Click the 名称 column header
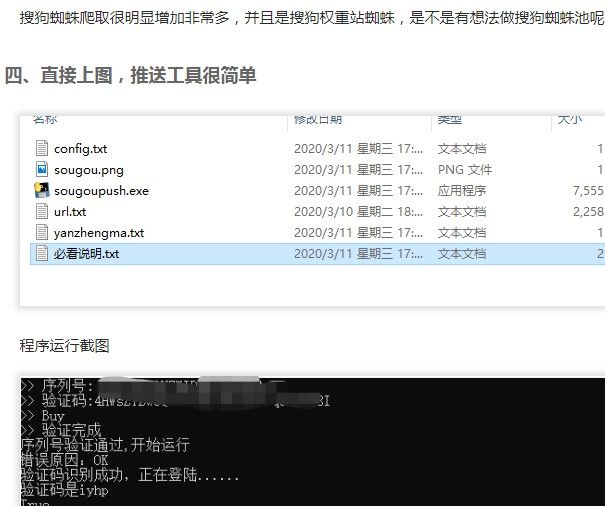This screenshot has height=506, width=605. [x=45, y=119]
